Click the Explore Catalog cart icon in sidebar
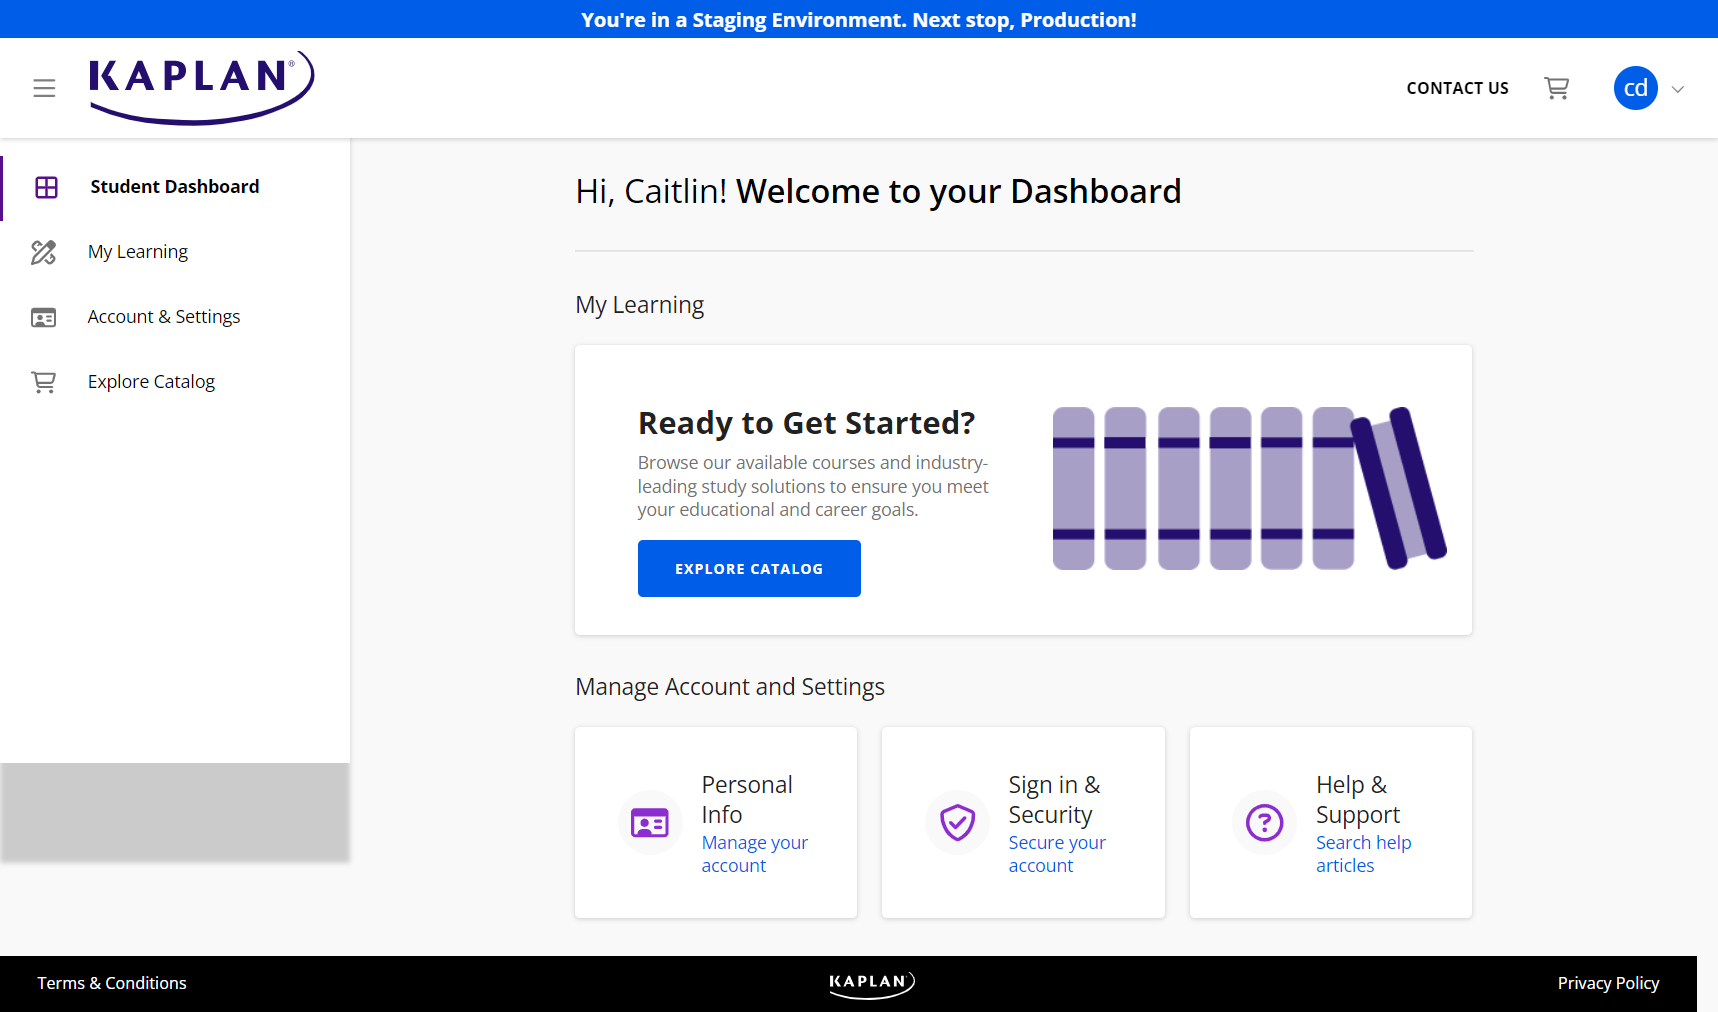 (44, 382)
